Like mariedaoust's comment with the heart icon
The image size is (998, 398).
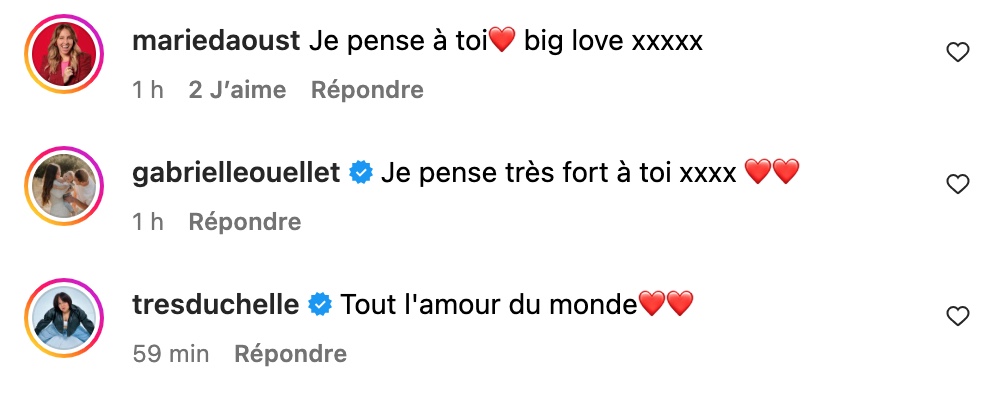click(x=957, y=52)
